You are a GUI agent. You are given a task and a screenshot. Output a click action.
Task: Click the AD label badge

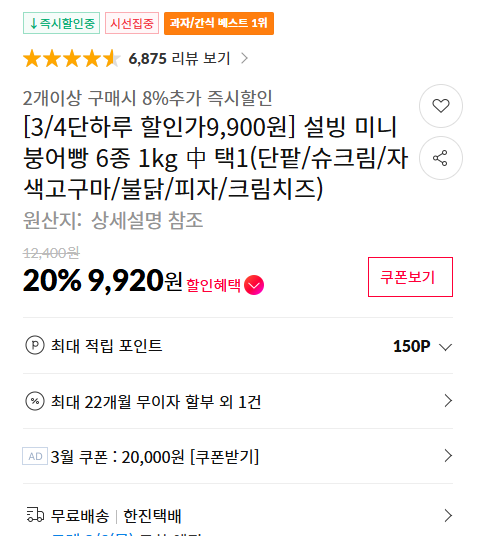coord(35,456)
